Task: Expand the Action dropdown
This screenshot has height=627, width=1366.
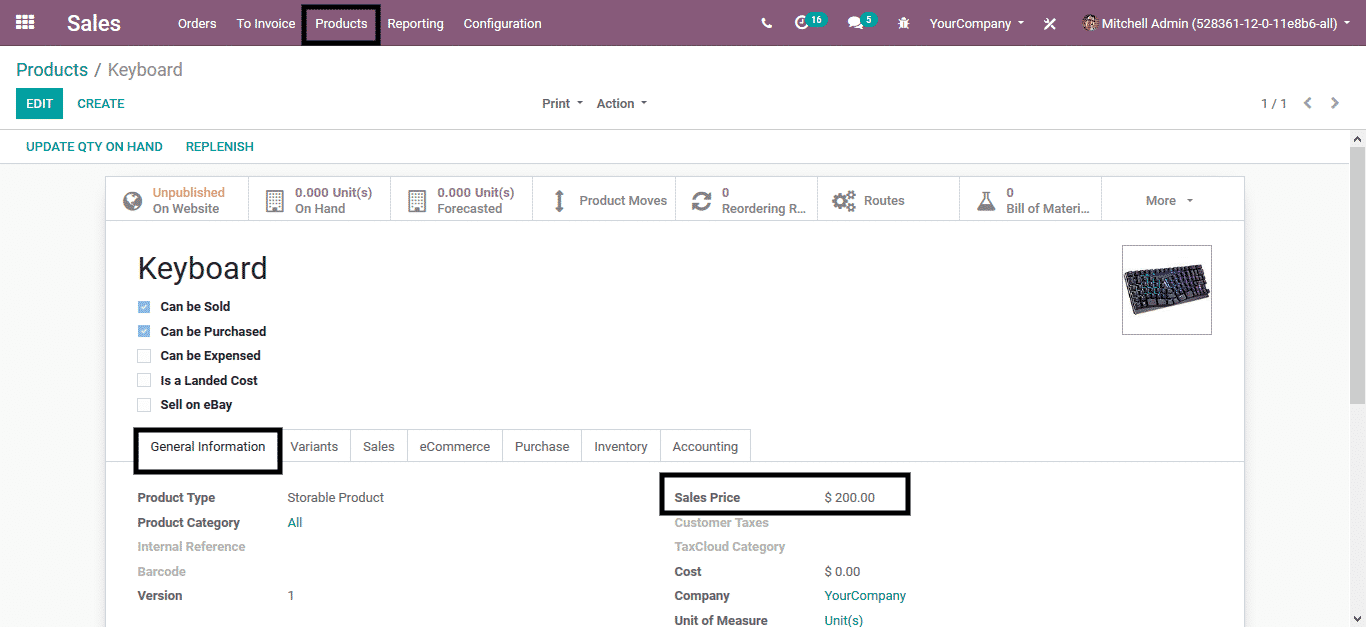Action: 621,104
